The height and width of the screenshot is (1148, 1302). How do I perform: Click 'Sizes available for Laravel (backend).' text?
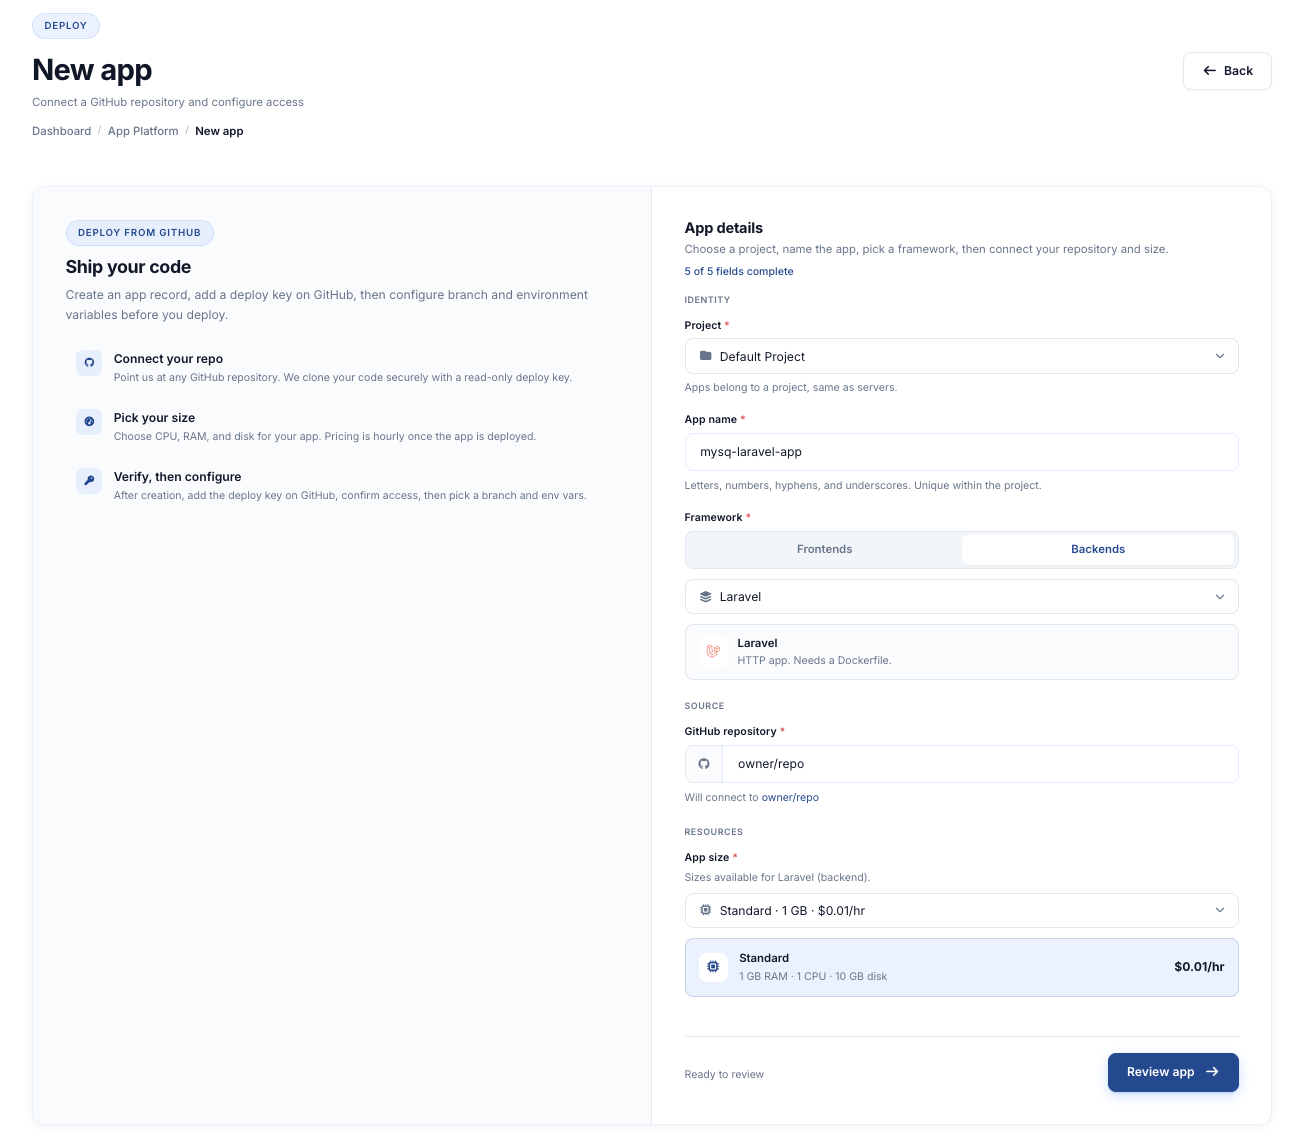pyautogui.click(x=778, y=878)
